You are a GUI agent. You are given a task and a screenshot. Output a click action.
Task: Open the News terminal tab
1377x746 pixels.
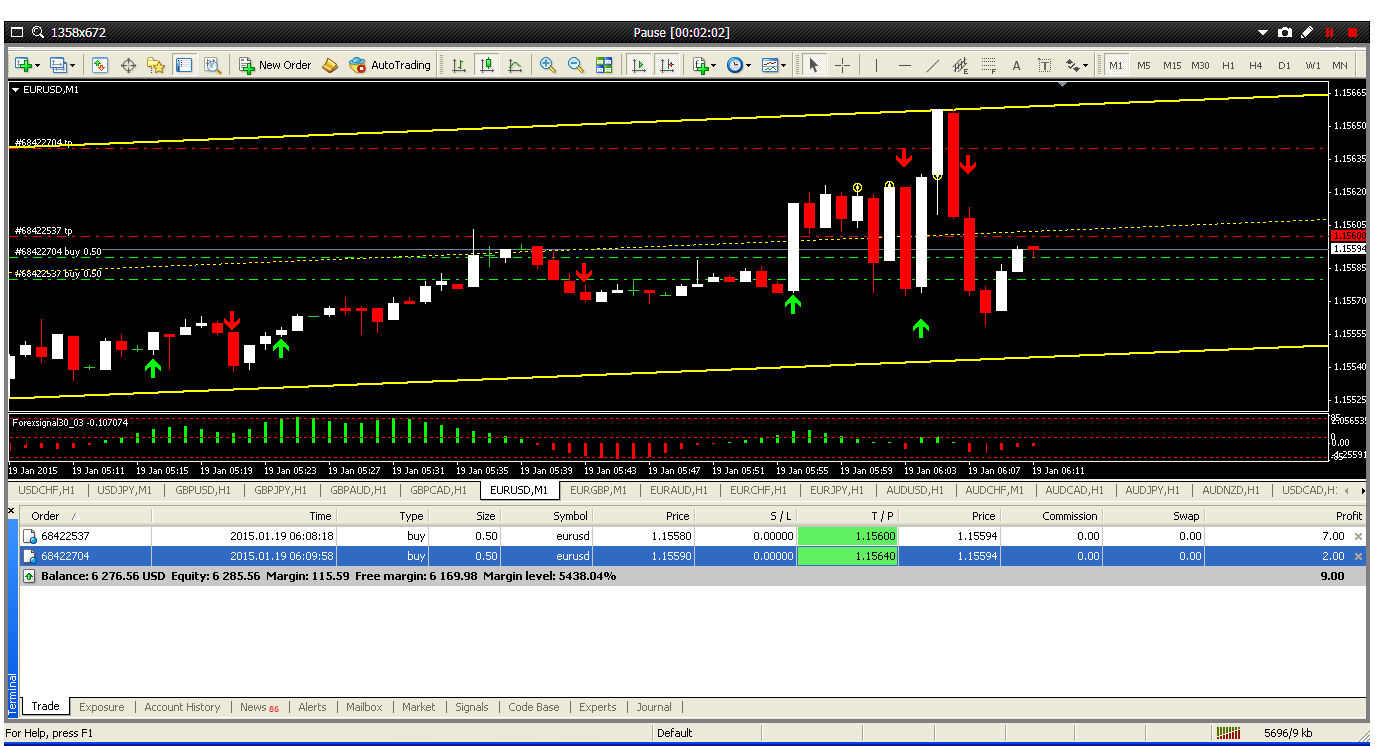click(x=259, y=707)
